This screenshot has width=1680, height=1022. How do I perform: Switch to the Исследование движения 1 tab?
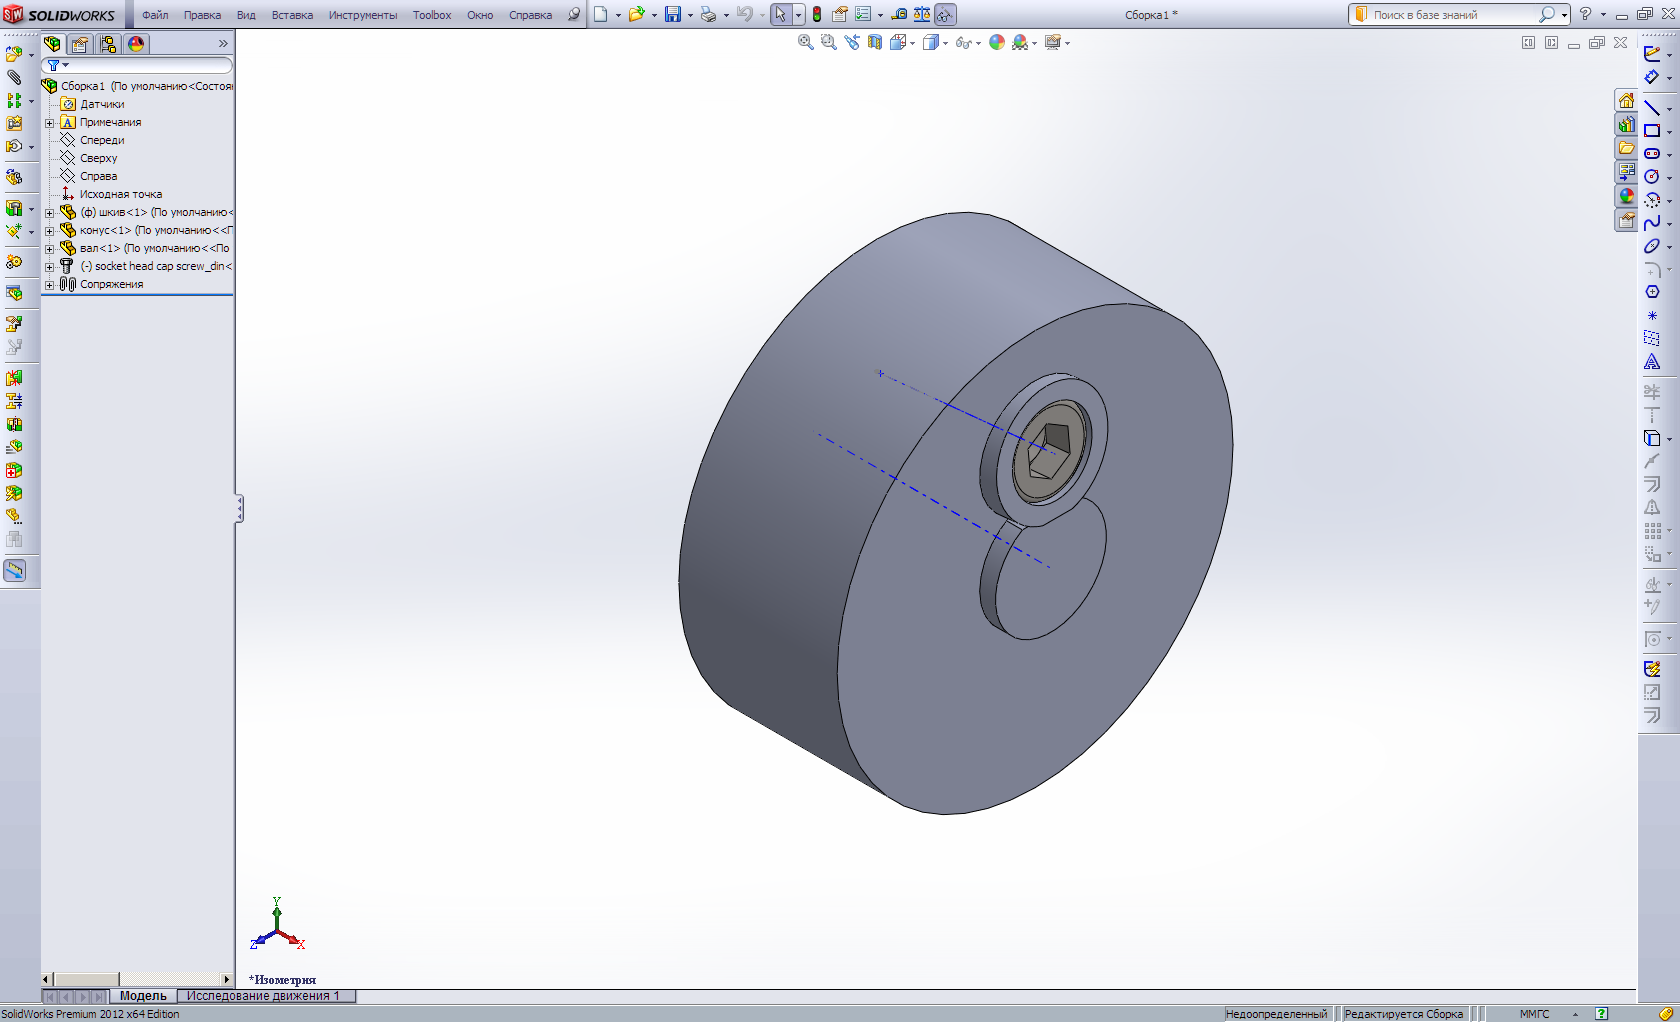tap(265, 996)
